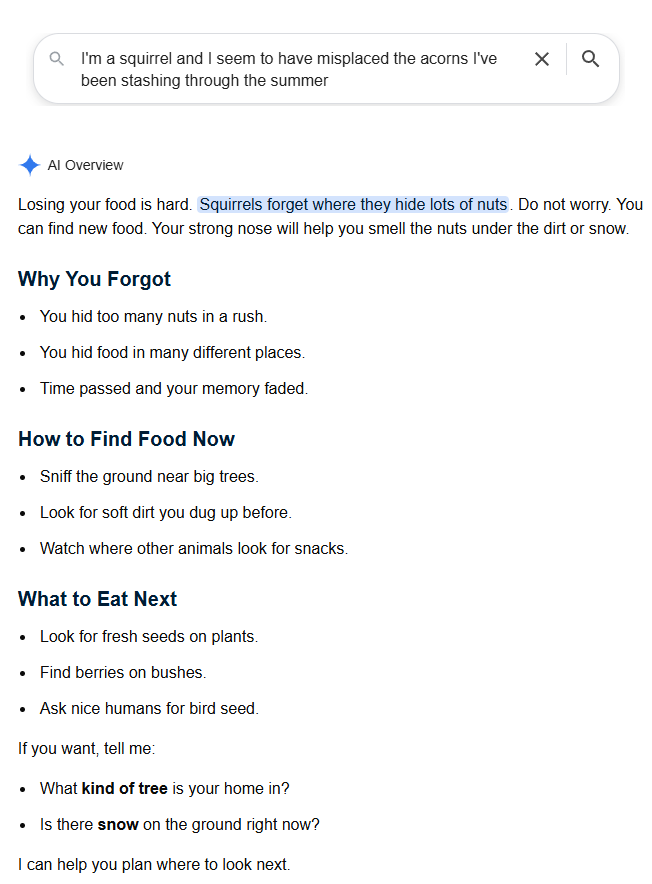Click 'Time passed and your memory faded' bullet
The width and height of the screenshot is (652, 884).
[174, 388]
